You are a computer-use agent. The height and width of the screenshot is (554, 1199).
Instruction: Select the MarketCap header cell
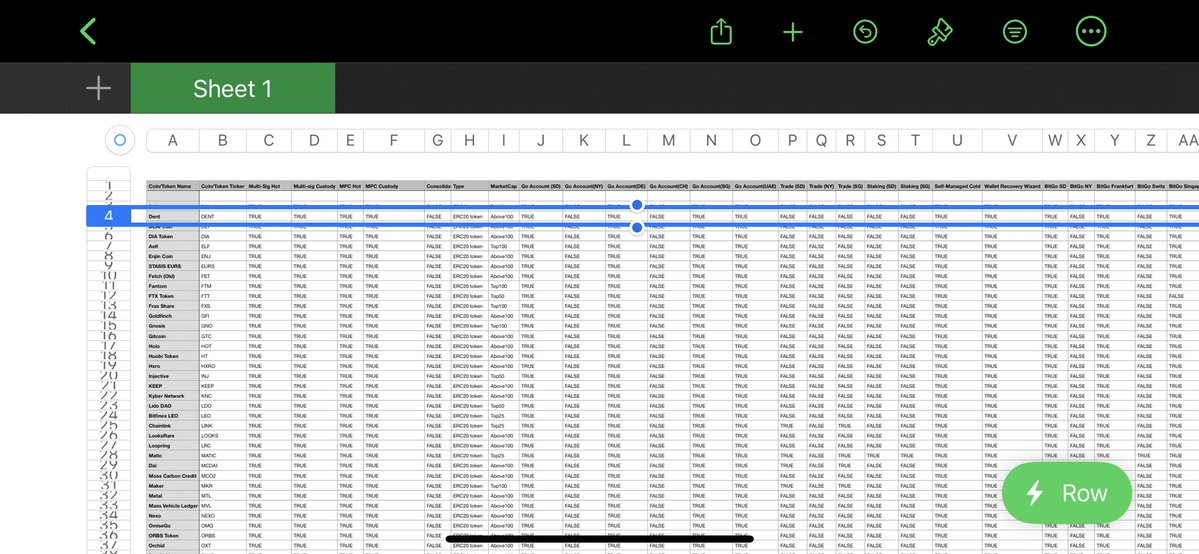[503, 186]
